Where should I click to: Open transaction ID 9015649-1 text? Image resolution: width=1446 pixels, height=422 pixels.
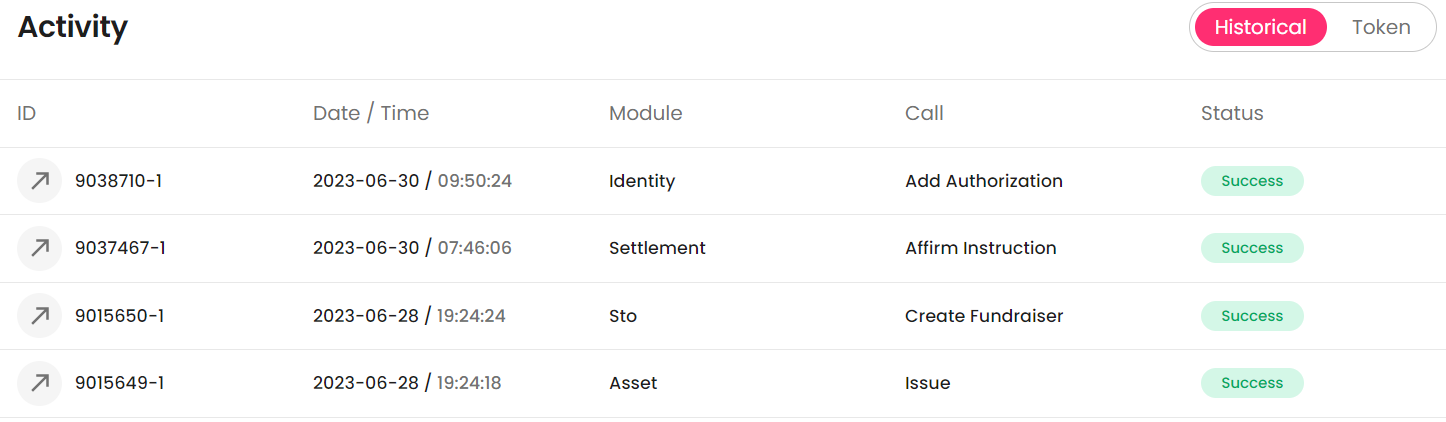(x=119, y=383)
